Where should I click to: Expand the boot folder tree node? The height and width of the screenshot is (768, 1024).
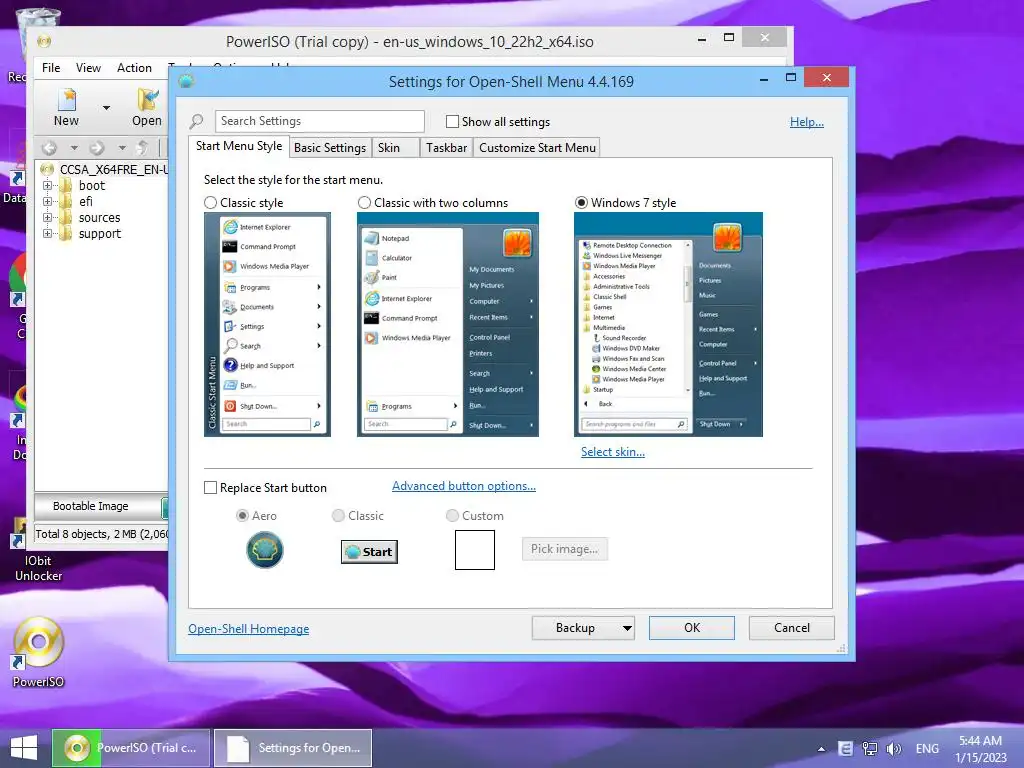(48, 185)
